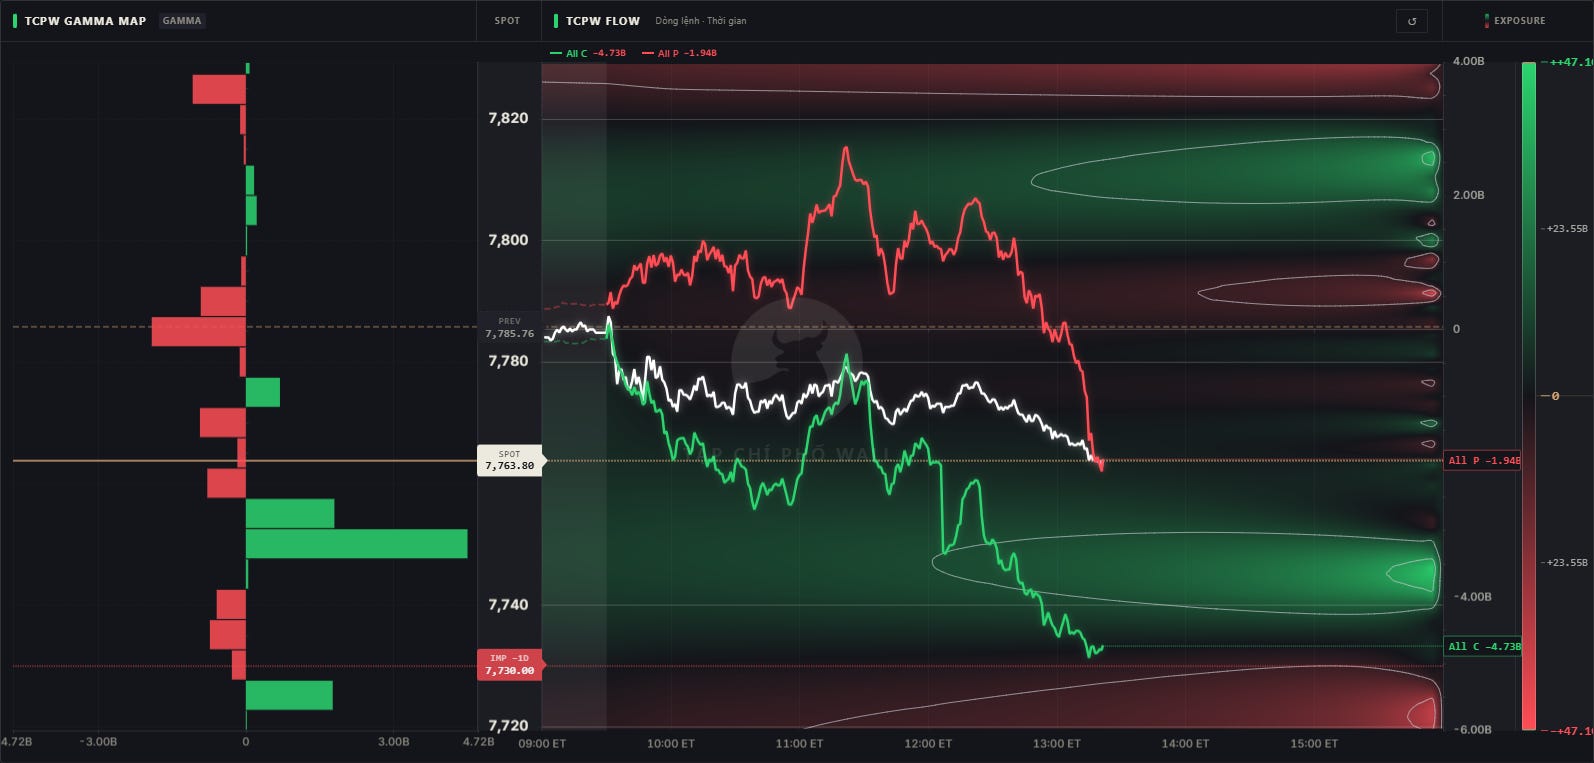
Task: Click the refresh icon in TCPW Flow header
Action: [1412, 21]
